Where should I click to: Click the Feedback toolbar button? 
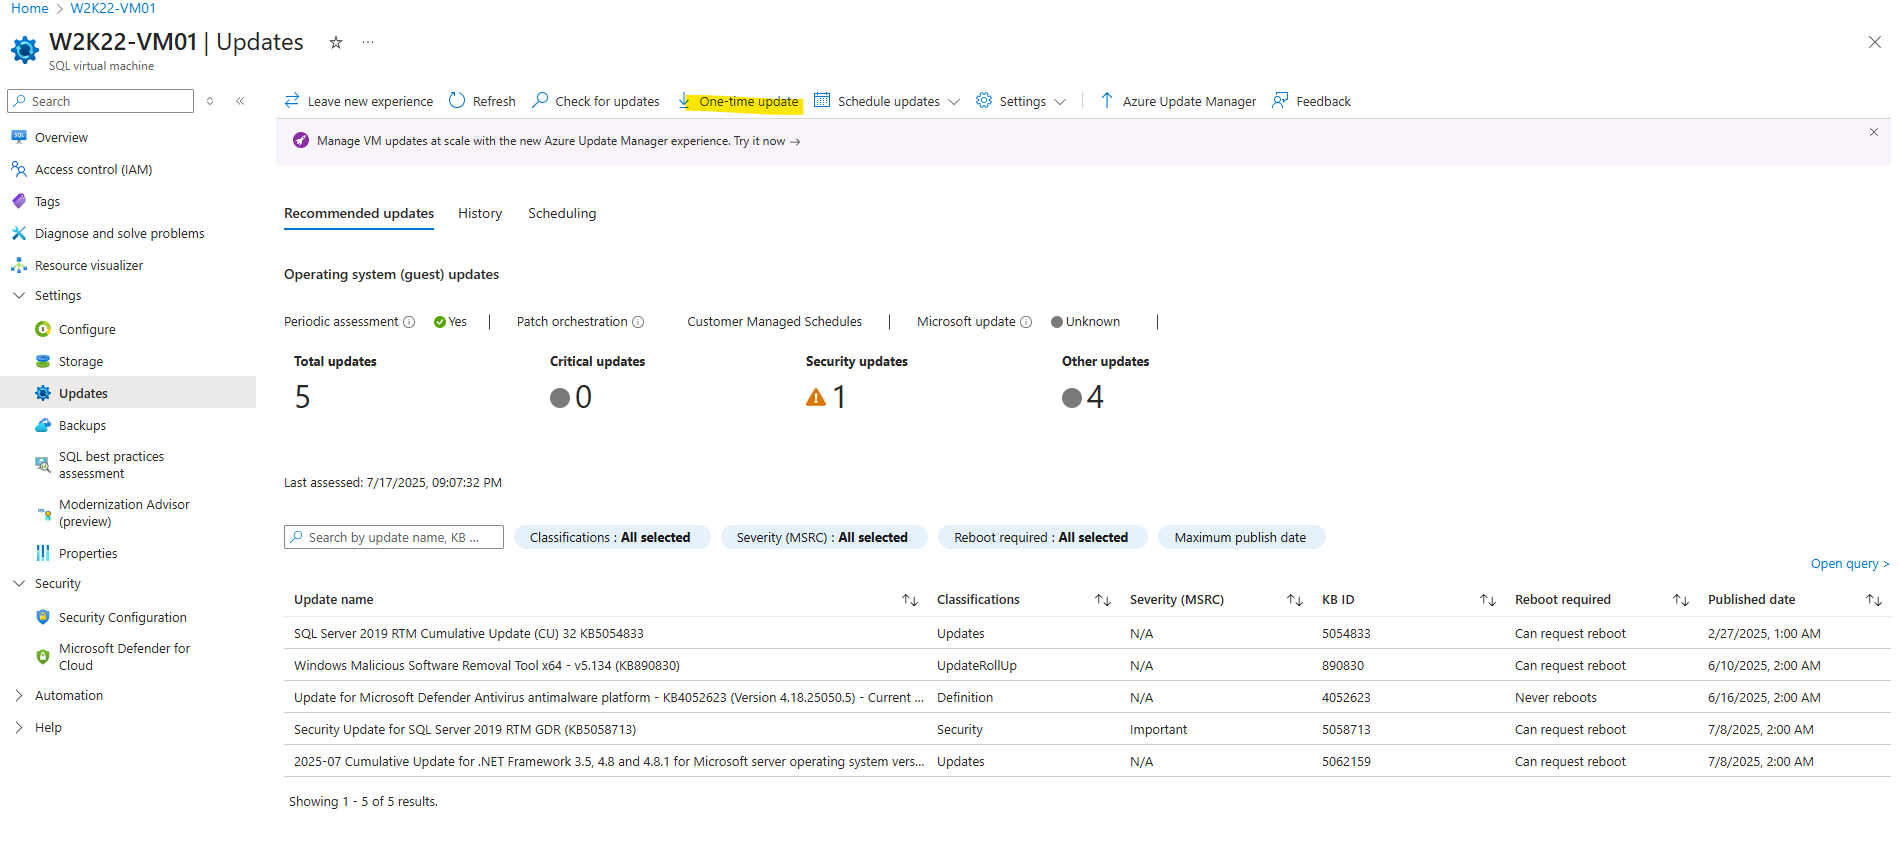pos(1311,101)
